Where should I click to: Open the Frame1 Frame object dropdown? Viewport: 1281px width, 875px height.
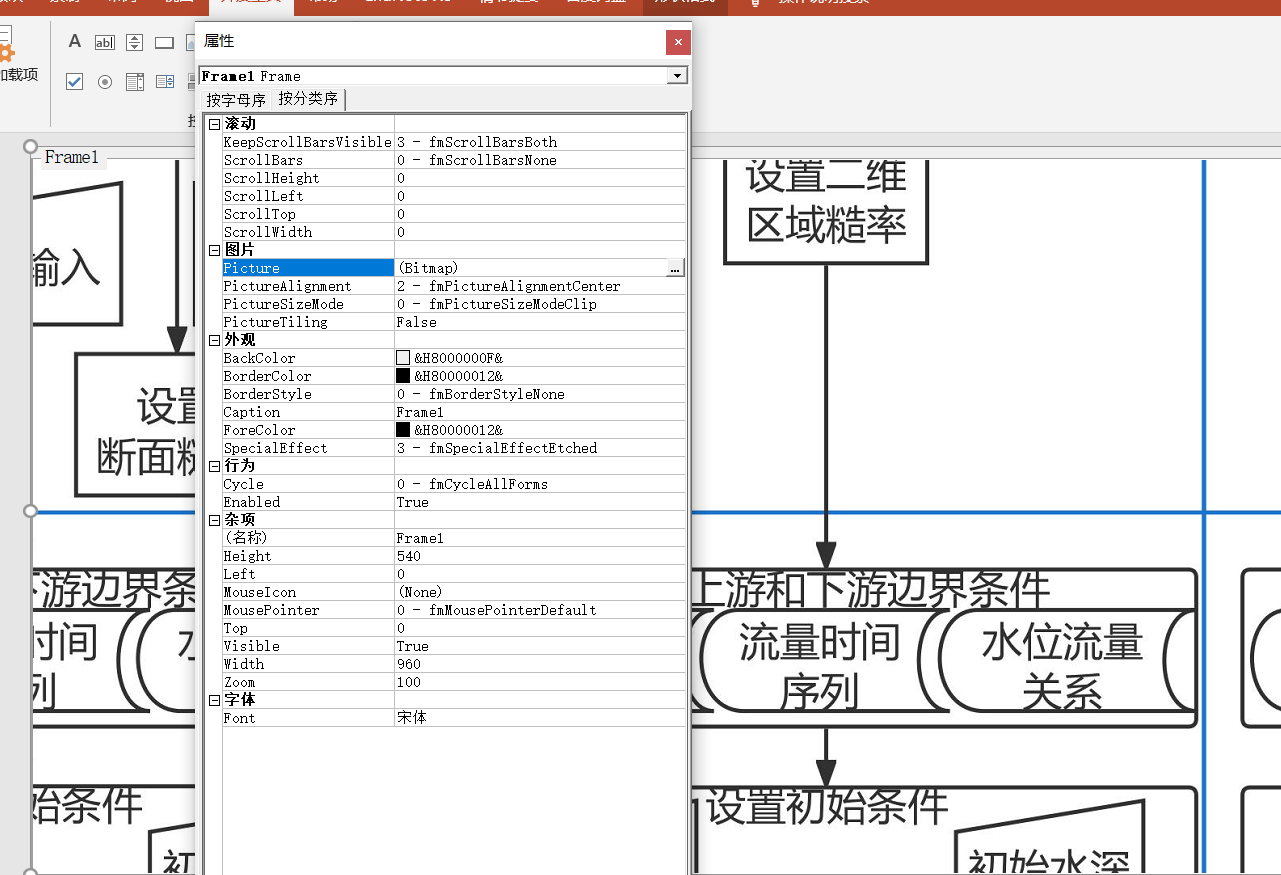pyautogui.click(x=678, y=76)
